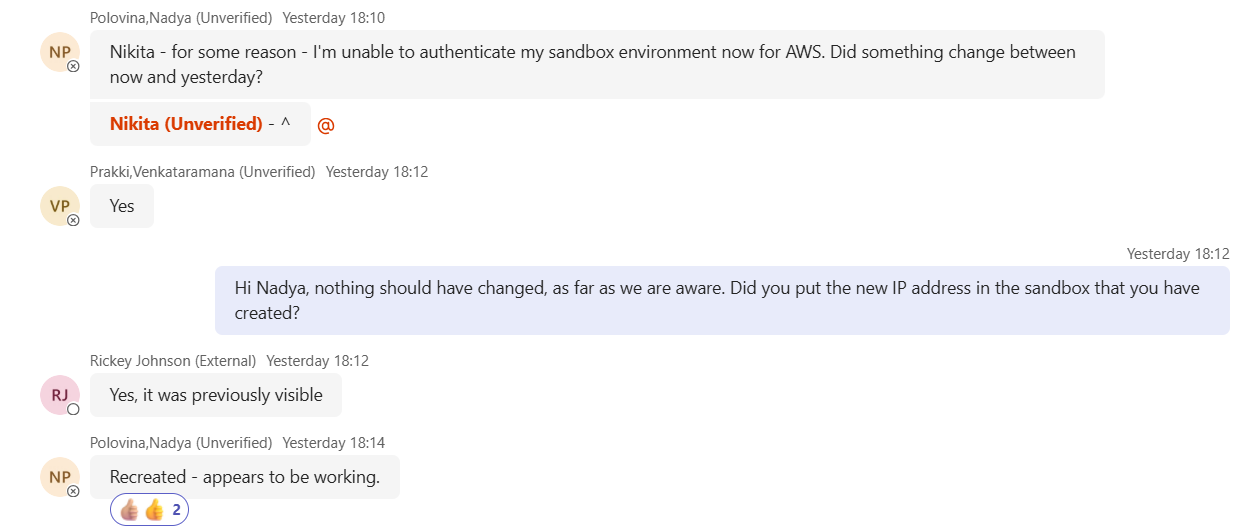This screenshot has width=1250, height=531.
Task: Select the "Recreated - appears to be working." message
Action: [245, 477]
